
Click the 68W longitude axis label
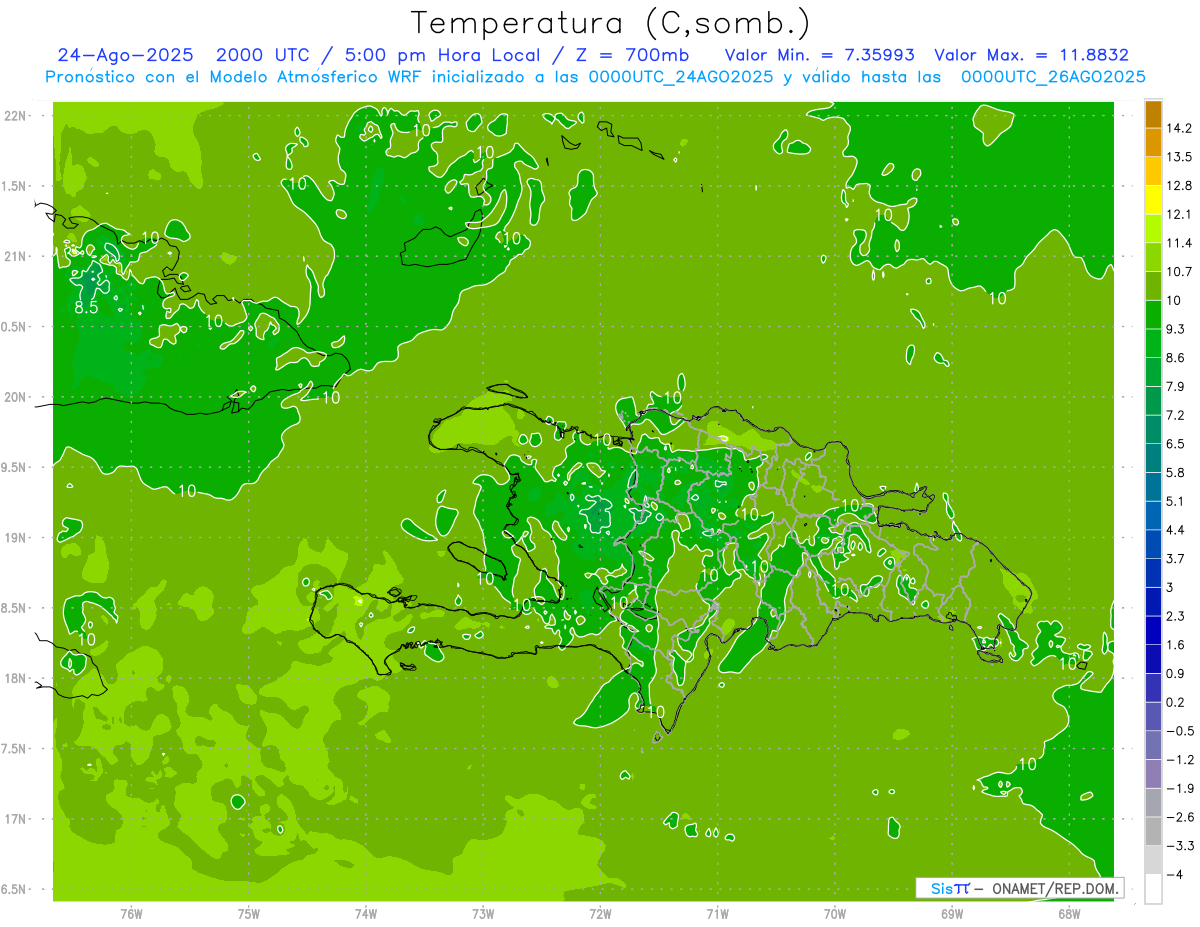[1069, 914]
